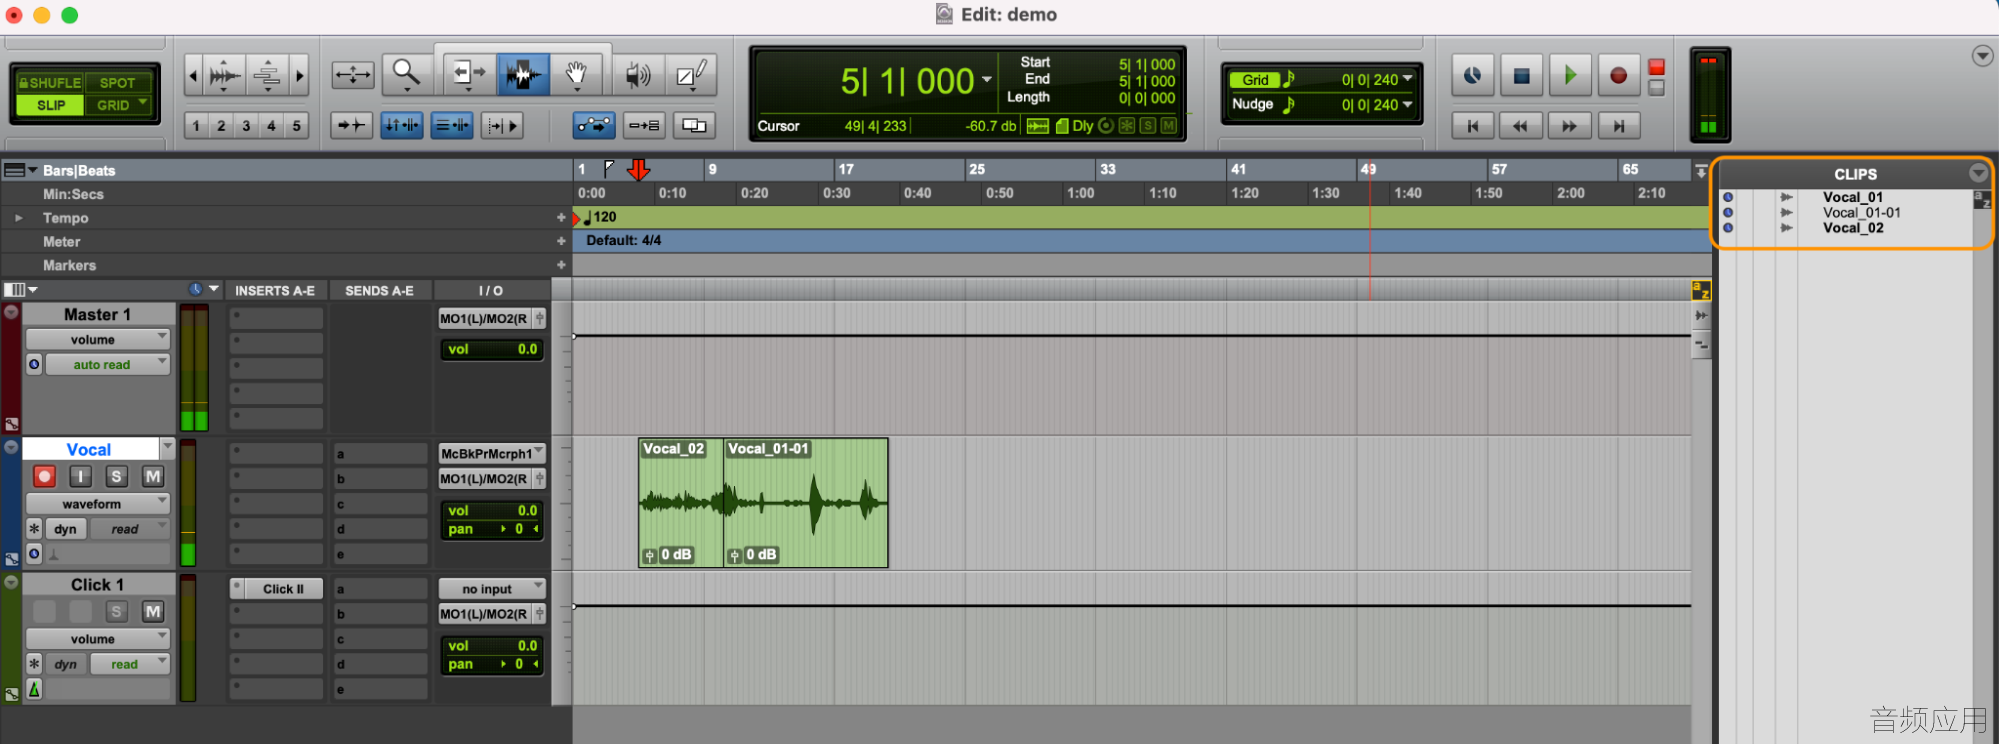The height and width of the screenshot is (744, 1999).
Task: Toggle input monitoring on Vocal track
Action: tap(80, 476)
